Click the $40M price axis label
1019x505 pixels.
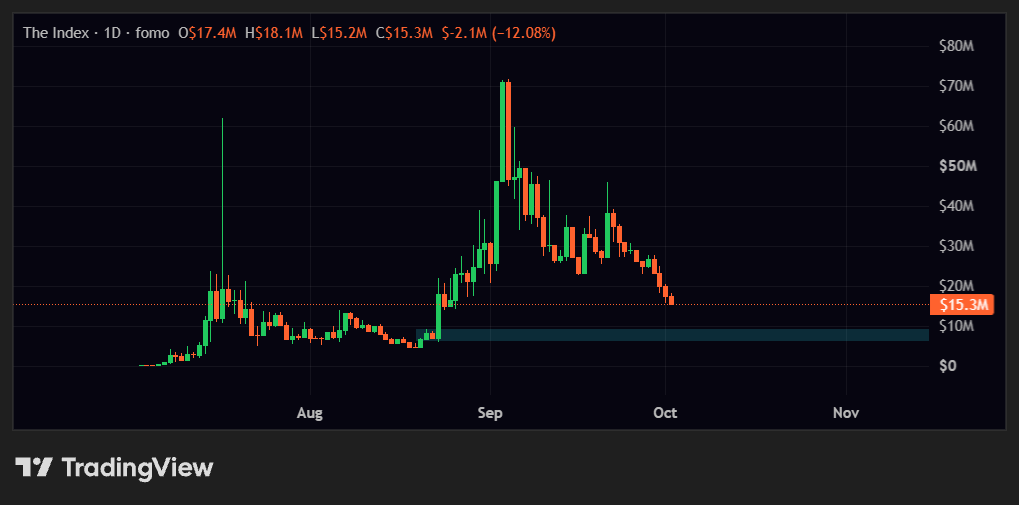pos(957,206)
